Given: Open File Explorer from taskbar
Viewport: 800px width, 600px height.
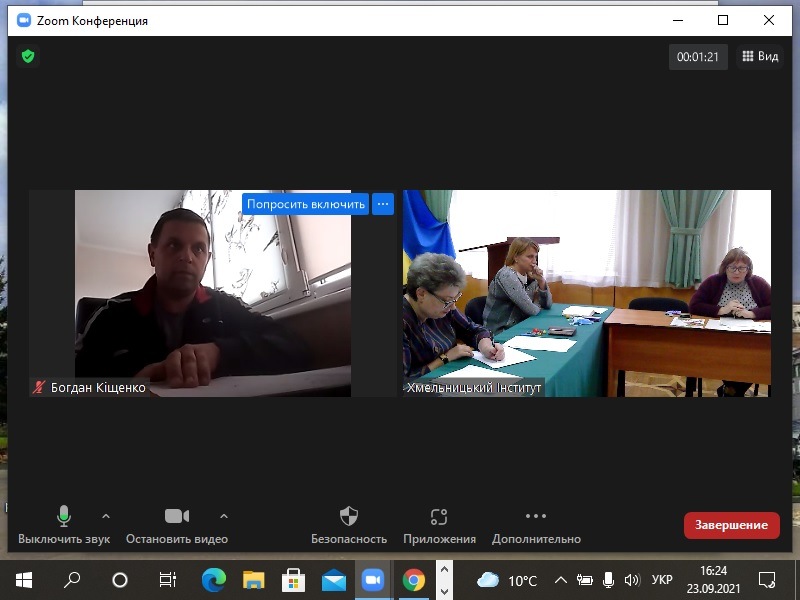Looking at the screenshot, I should (x=254, y=580).
